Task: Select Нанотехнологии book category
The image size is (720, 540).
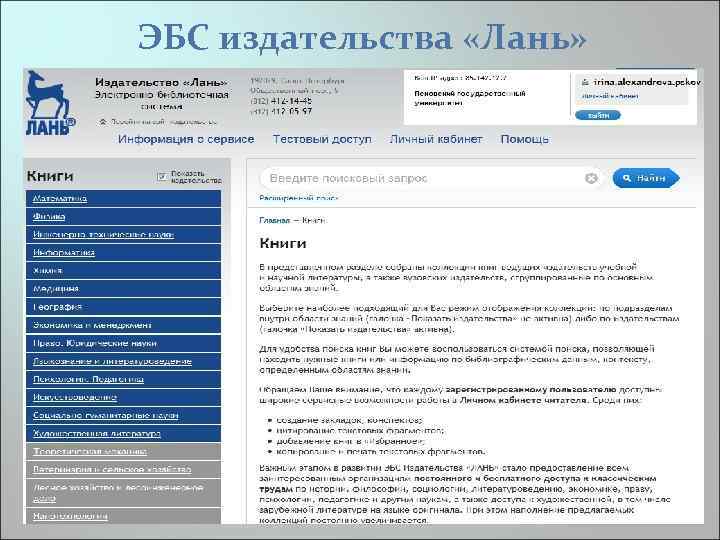Action: tap(124, 516)
